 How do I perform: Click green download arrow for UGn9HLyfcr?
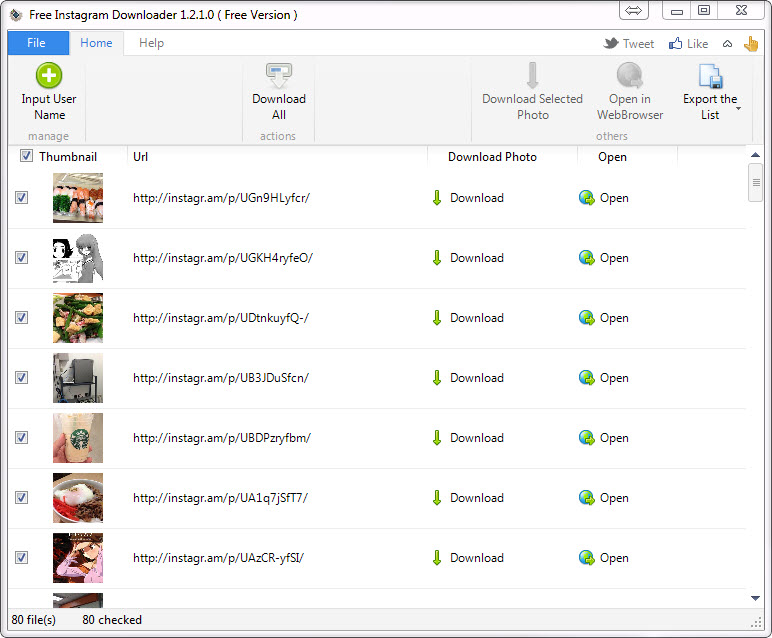(x=437, y=198)
